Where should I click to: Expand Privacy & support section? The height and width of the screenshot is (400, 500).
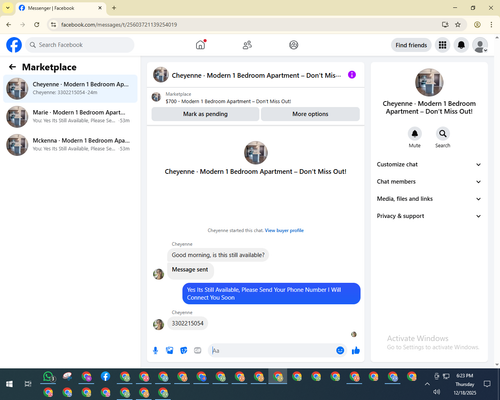[429, 216]
